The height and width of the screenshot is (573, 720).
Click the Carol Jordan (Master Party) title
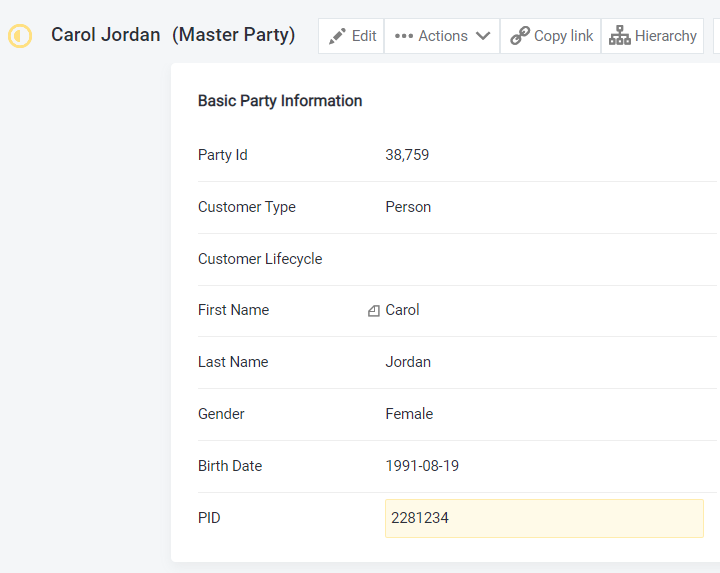(x=173, y=35)
